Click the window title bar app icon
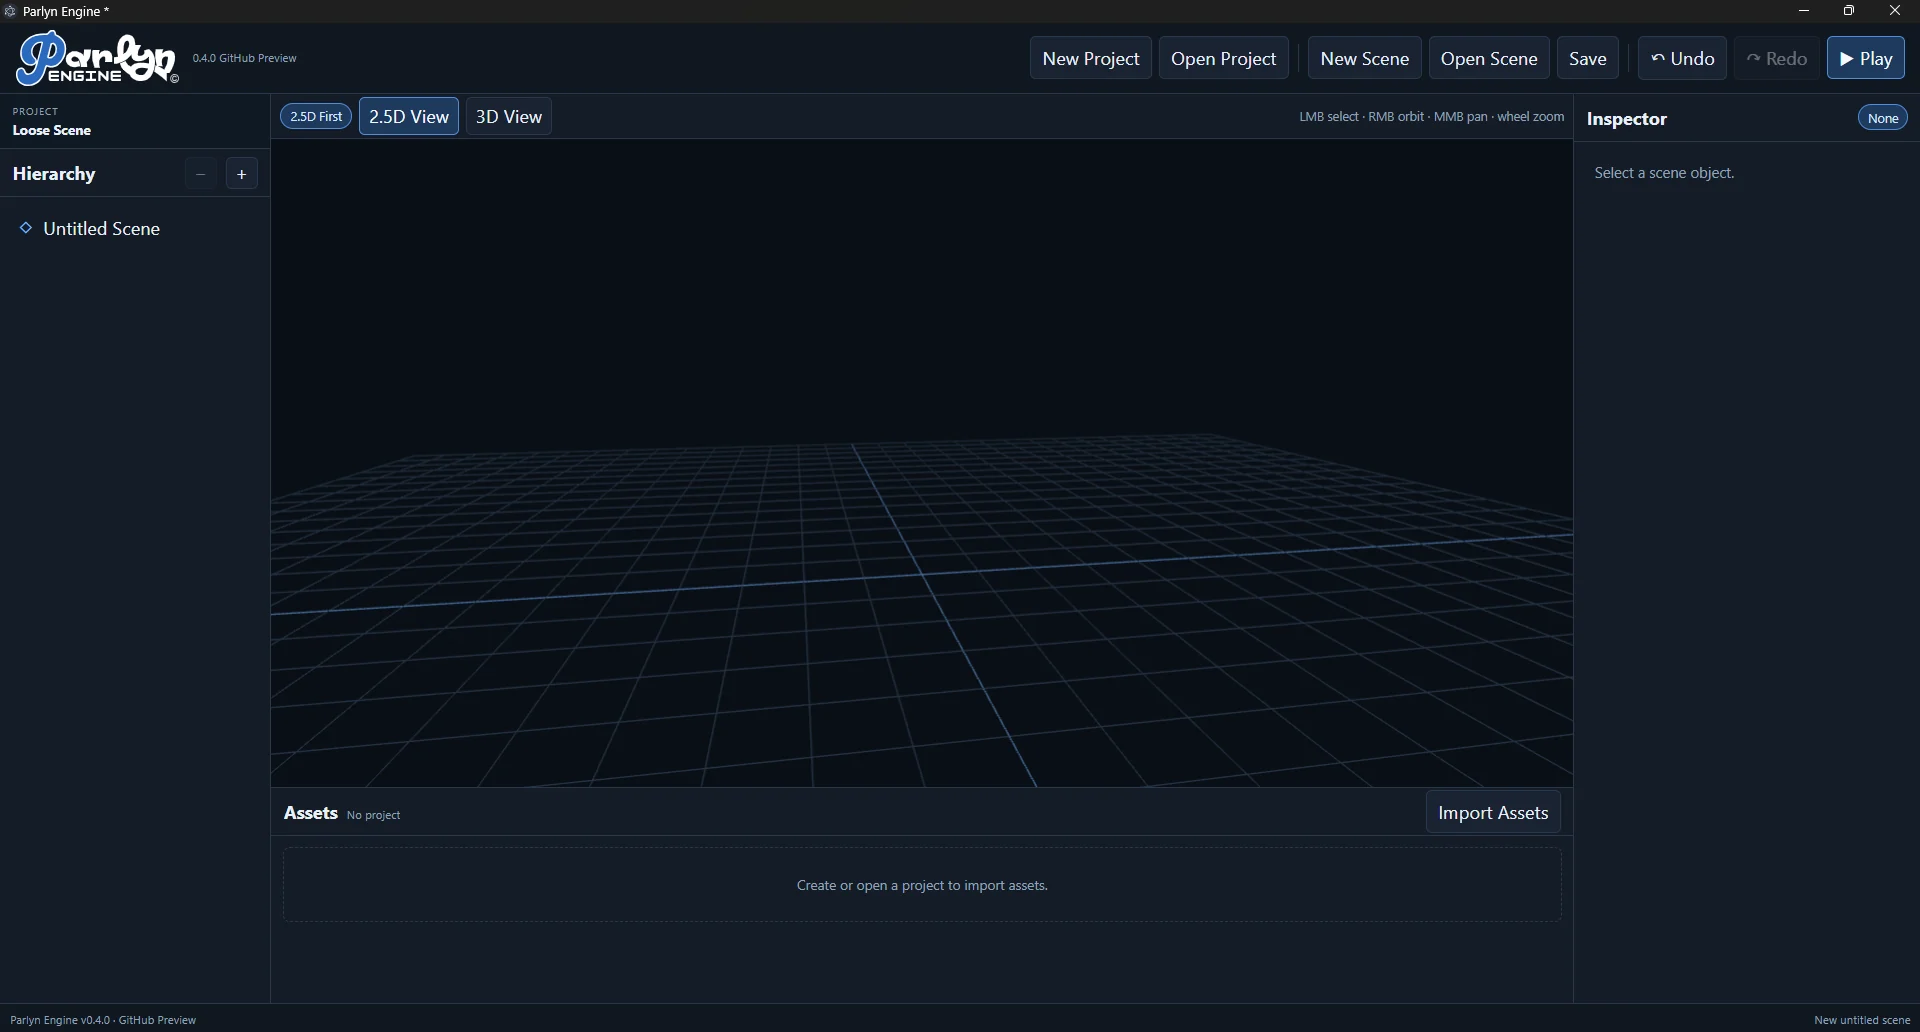This screenshot has height=1032, width=1920. tap(10, 11)
